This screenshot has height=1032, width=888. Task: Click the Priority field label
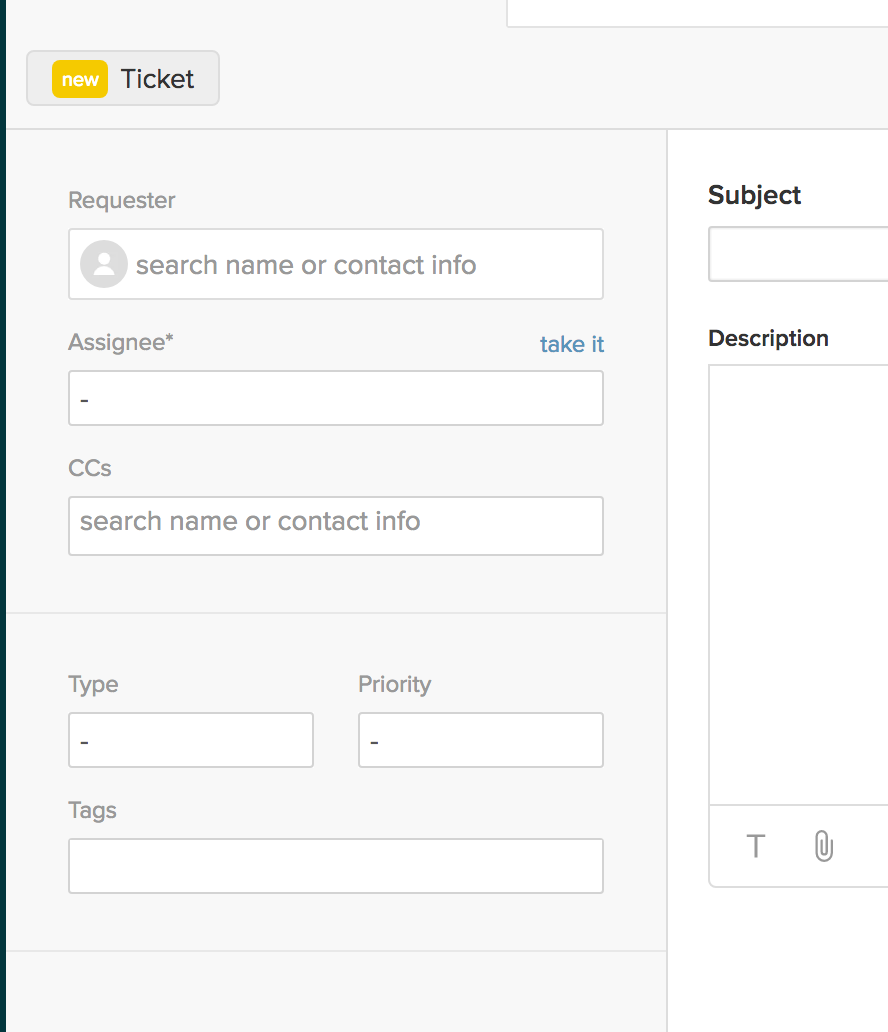394,684
